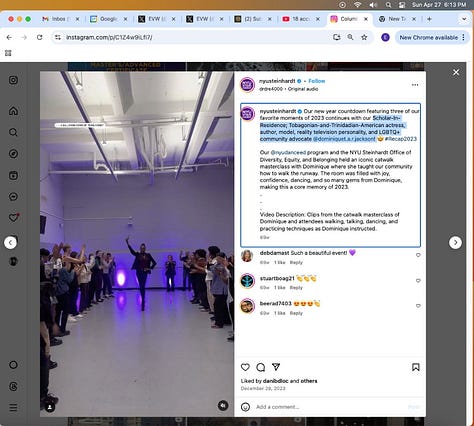Go to next post with right arrow
The height and width of the screenshot is (426, 474).
pyautogui.click(x=455, y=242)
